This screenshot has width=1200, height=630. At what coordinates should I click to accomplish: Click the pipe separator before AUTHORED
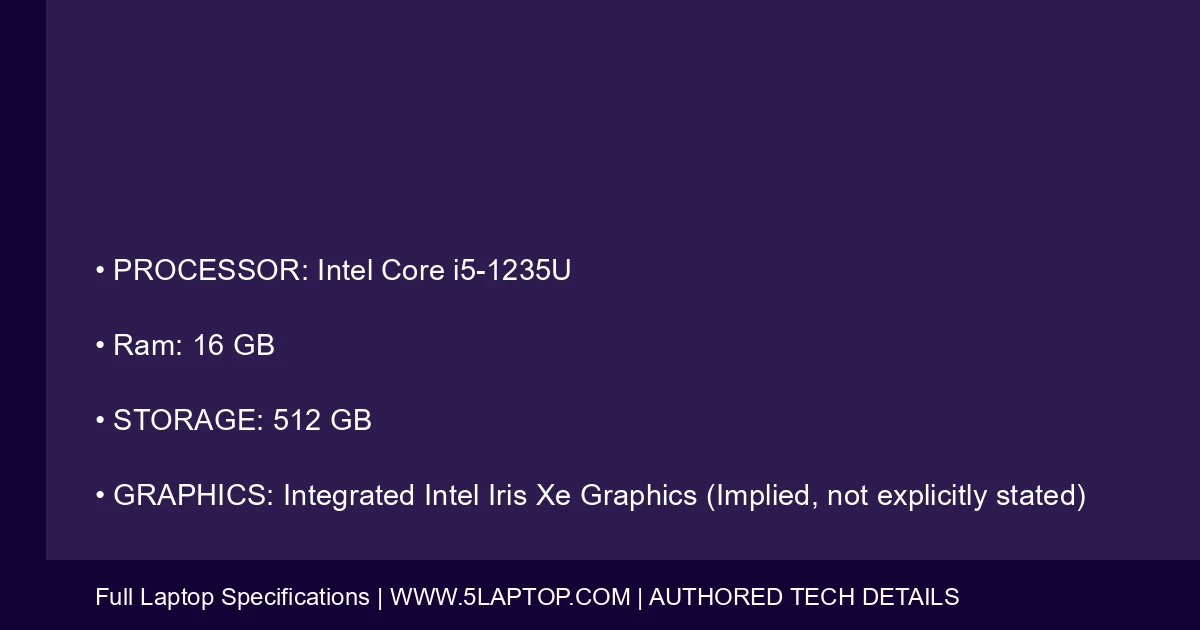coord(640,598)
